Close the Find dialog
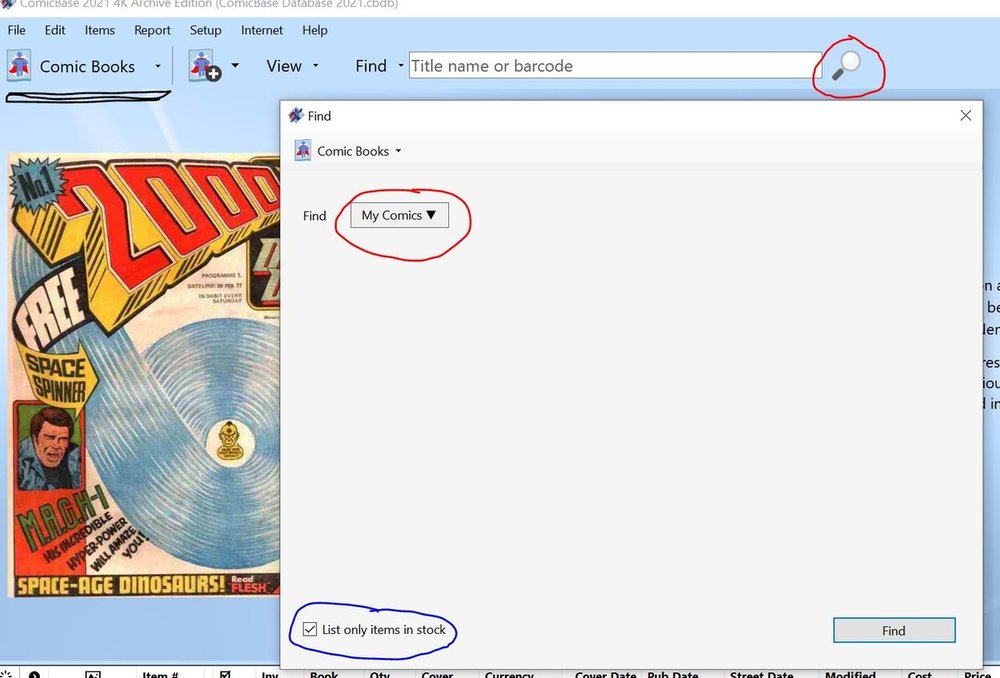 pos(965,116)
